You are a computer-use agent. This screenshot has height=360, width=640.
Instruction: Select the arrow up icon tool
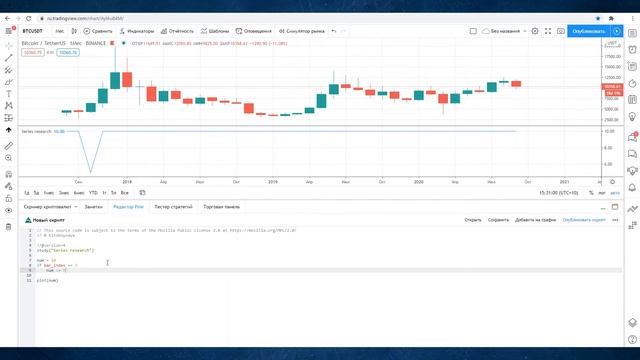coord(9,130)
